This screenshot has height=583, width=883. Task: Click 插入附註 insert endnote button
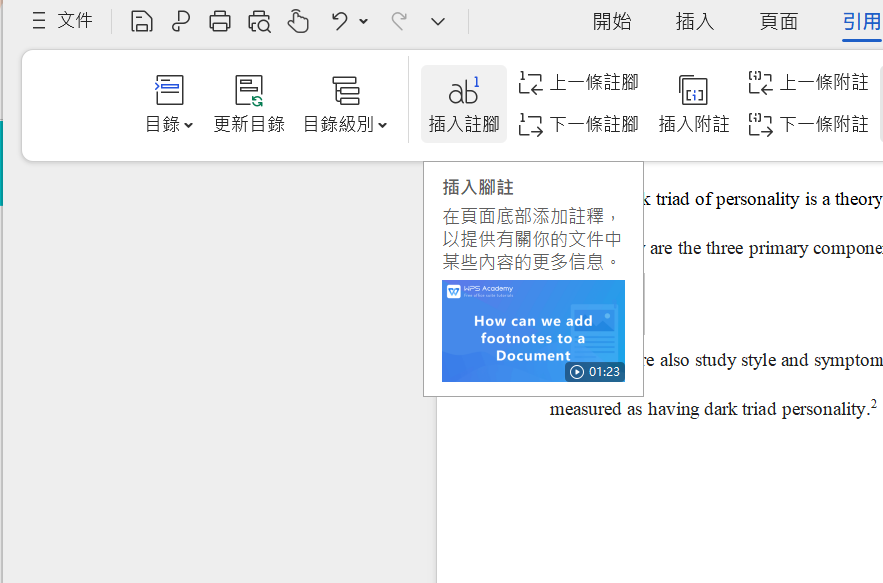click(x=693, y=104)
